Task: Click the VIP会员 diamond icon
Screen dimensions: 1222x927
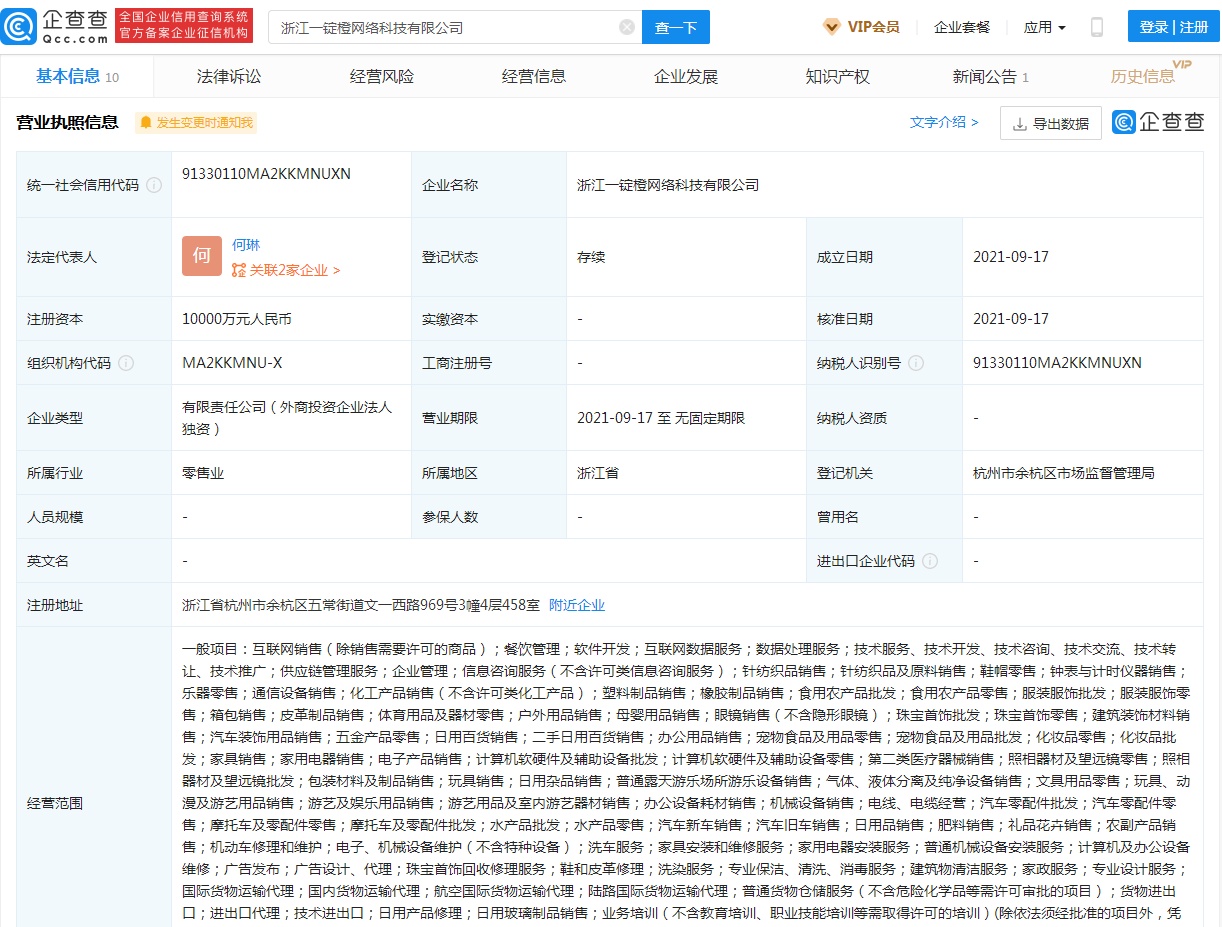Action: [x=832, y=27]
